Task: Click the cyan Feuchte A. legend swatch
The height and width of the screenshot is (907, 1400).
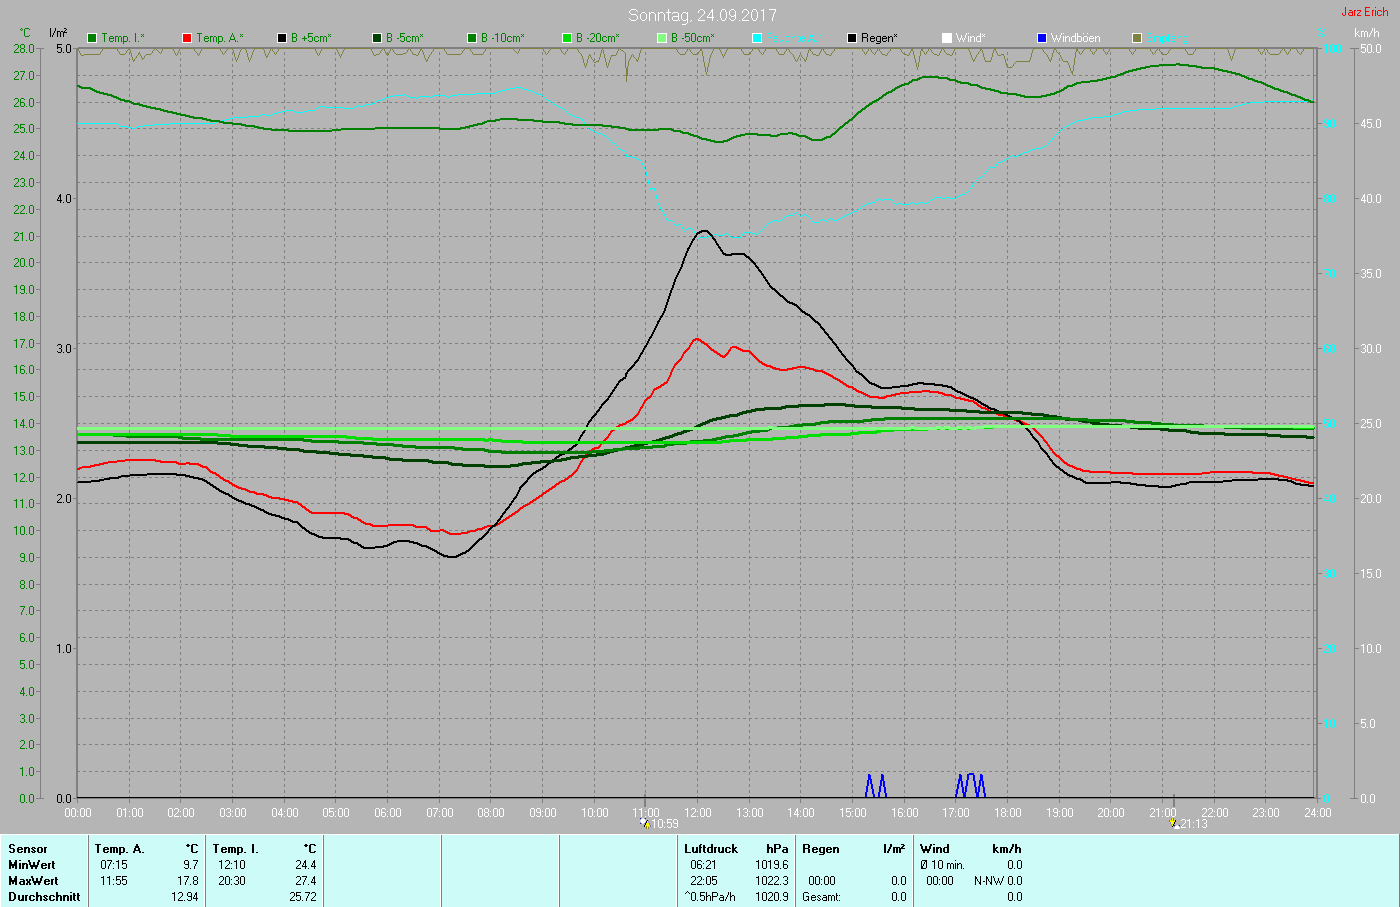Action: (x=757, y=38)
